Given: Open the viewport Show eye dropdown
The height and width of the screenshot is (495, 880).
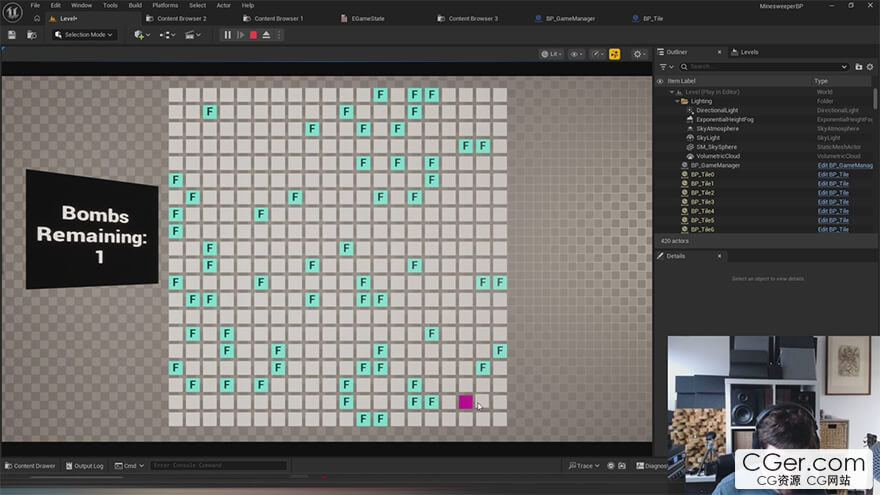Looking at the screenshot, I should point(576,54).
